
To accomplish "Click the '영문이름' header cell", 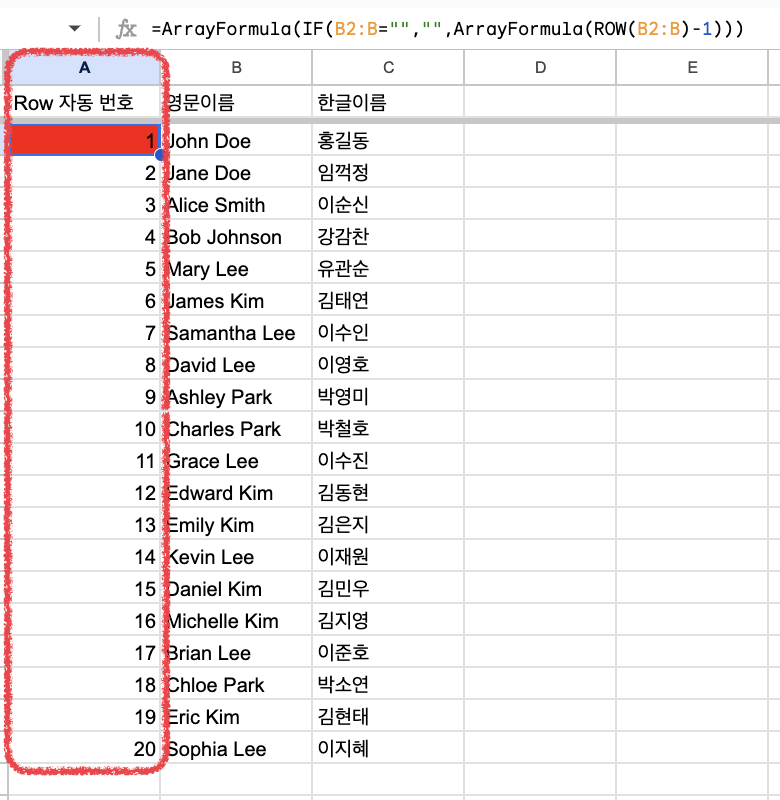I will (236, 102).
